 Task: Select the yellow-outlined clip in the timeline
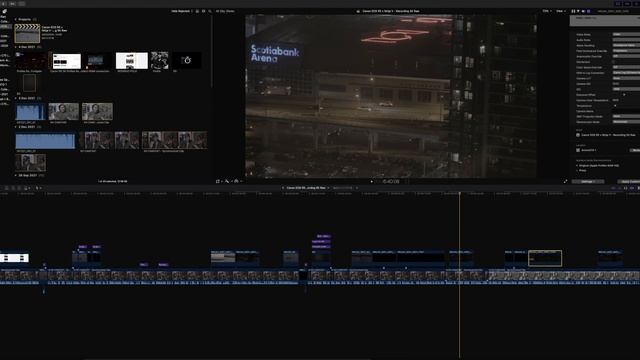[545, 258]
